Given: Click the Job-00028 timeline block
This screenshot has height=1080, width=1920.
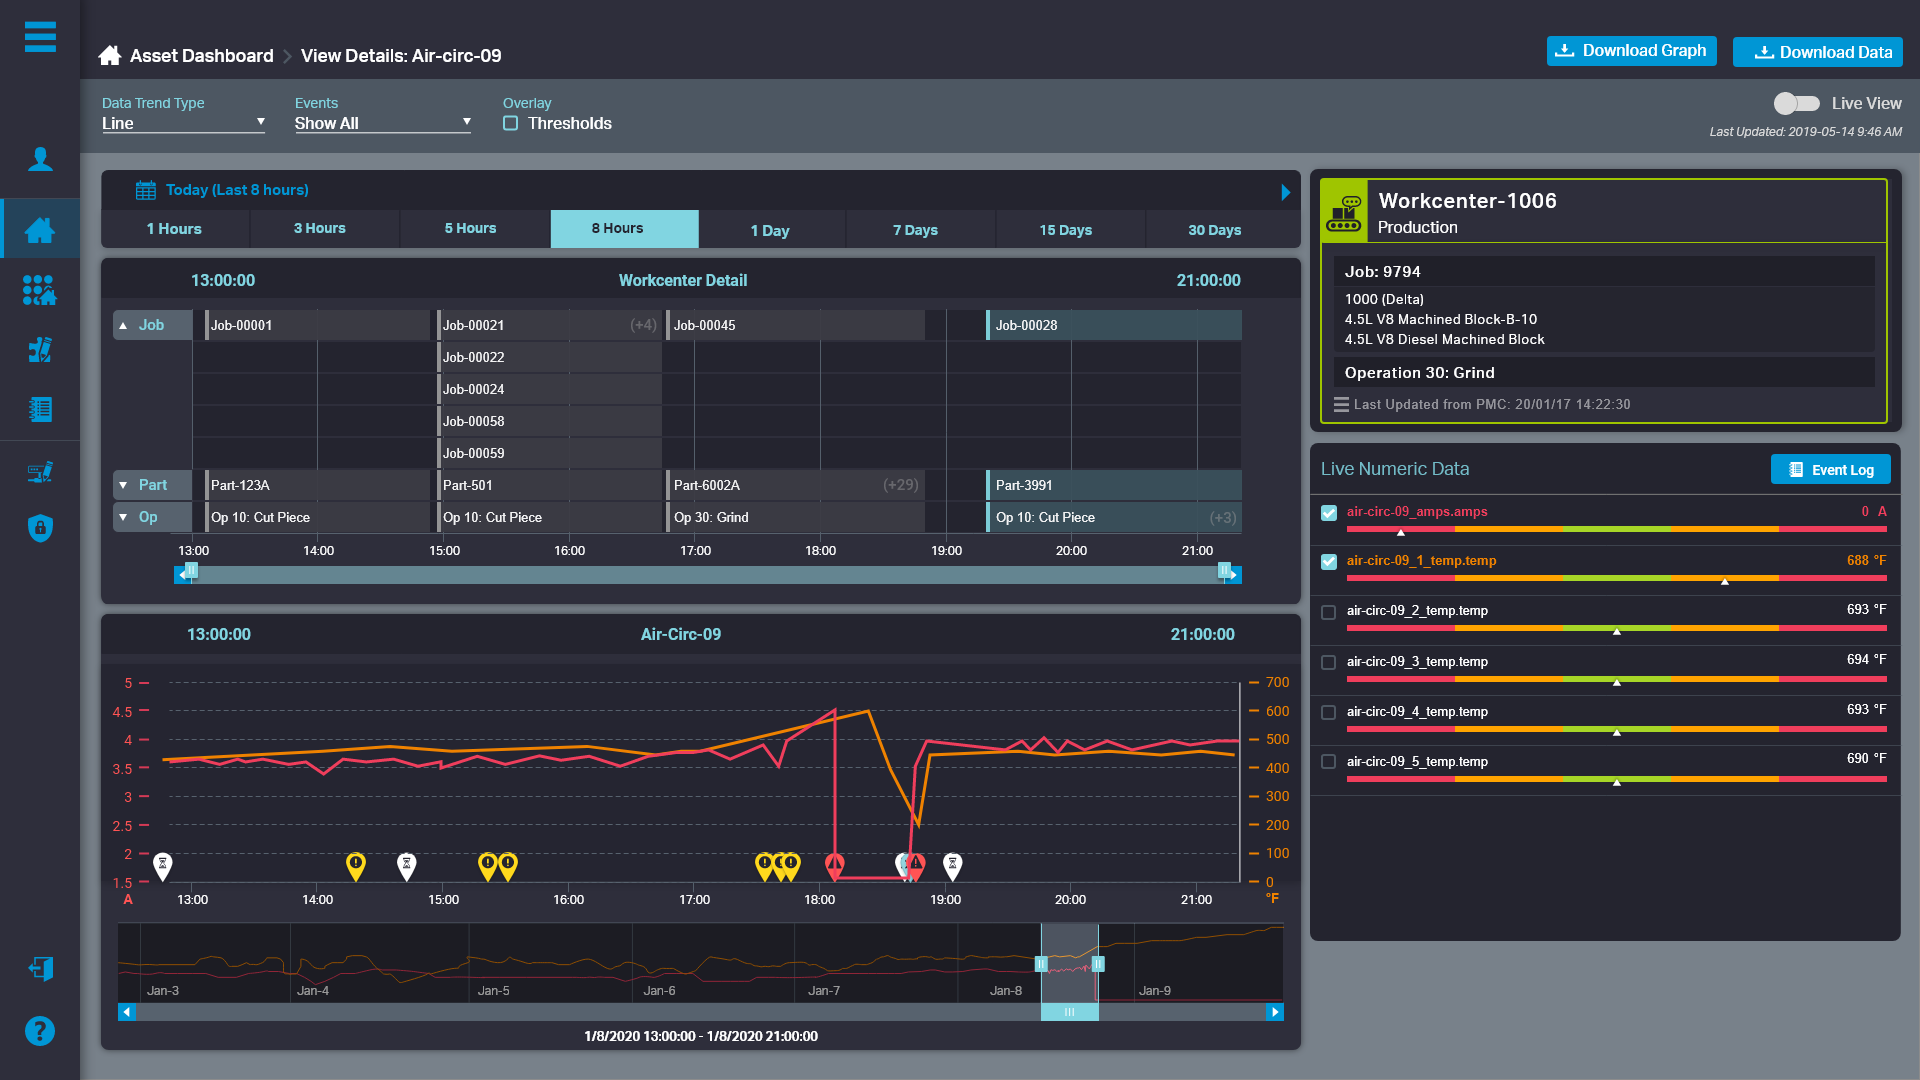Looking at the screenshot, I should (1114, 325).
